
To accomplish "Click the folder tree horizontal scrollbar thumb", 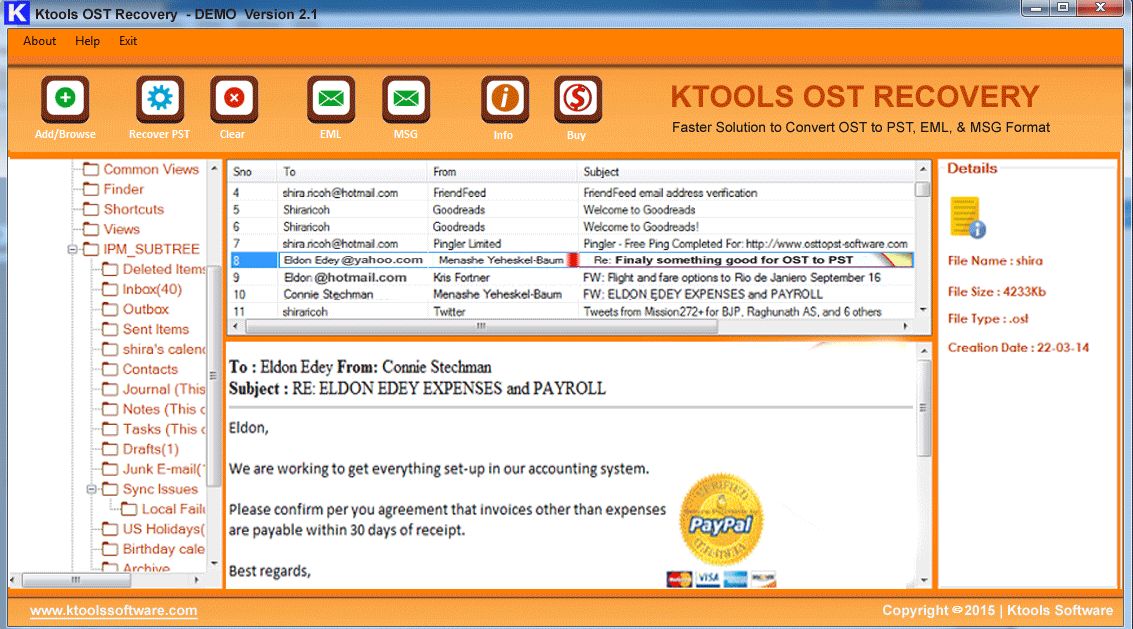I will click(x=76, y=580).
